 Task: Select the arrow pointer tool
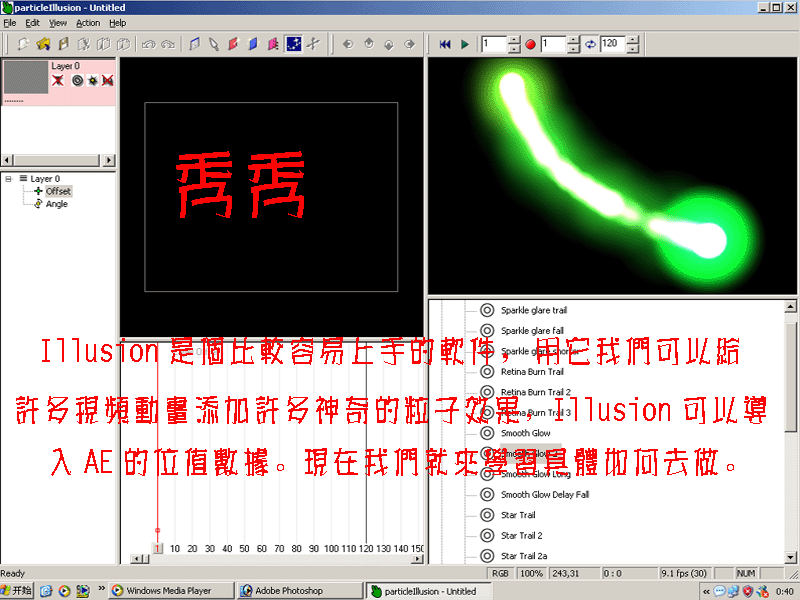pos(214,44)
